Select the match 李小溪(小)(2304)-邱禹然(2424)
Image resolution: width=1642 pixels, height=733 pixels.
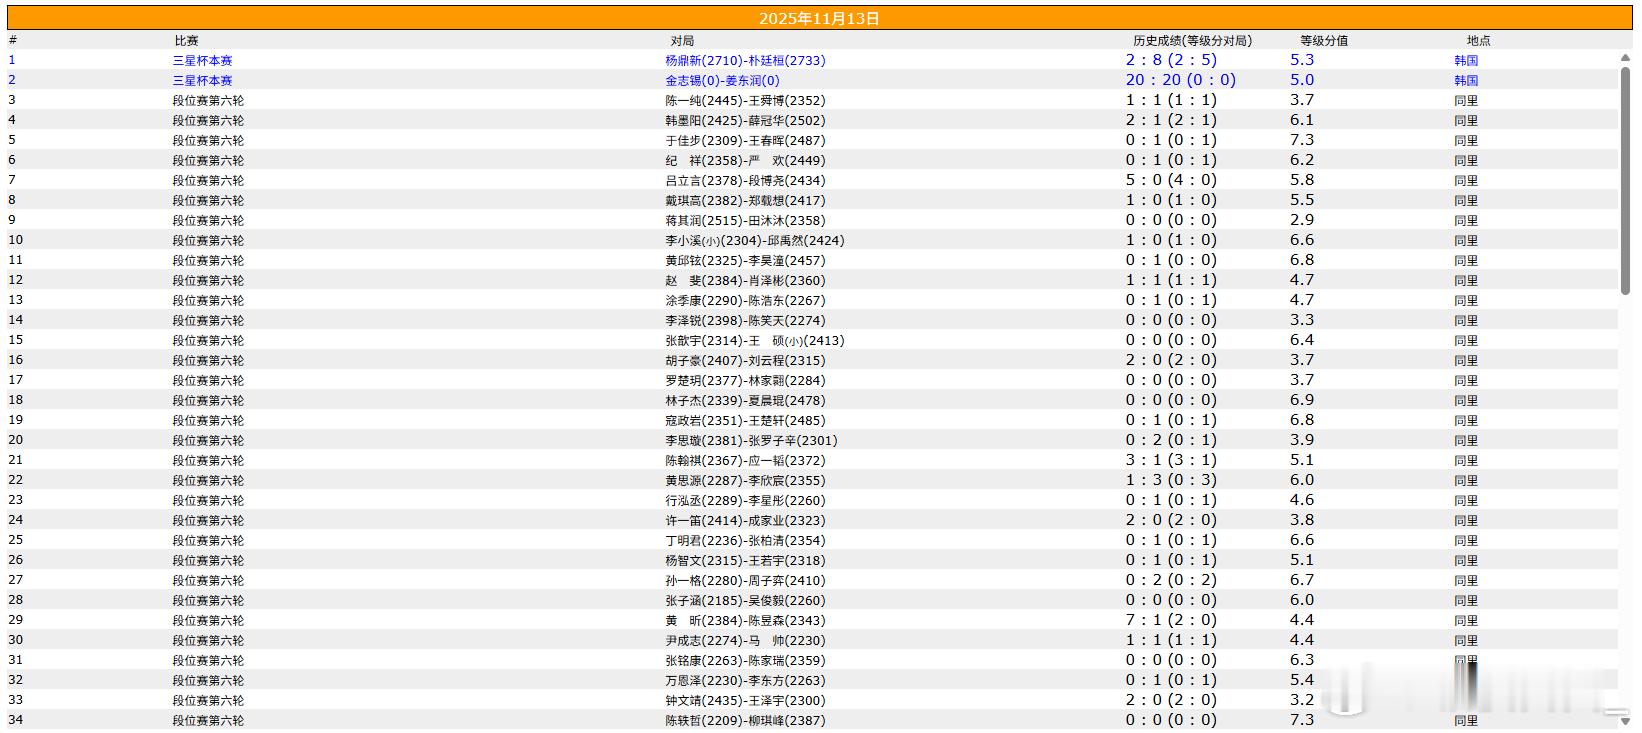pos(755,240)
